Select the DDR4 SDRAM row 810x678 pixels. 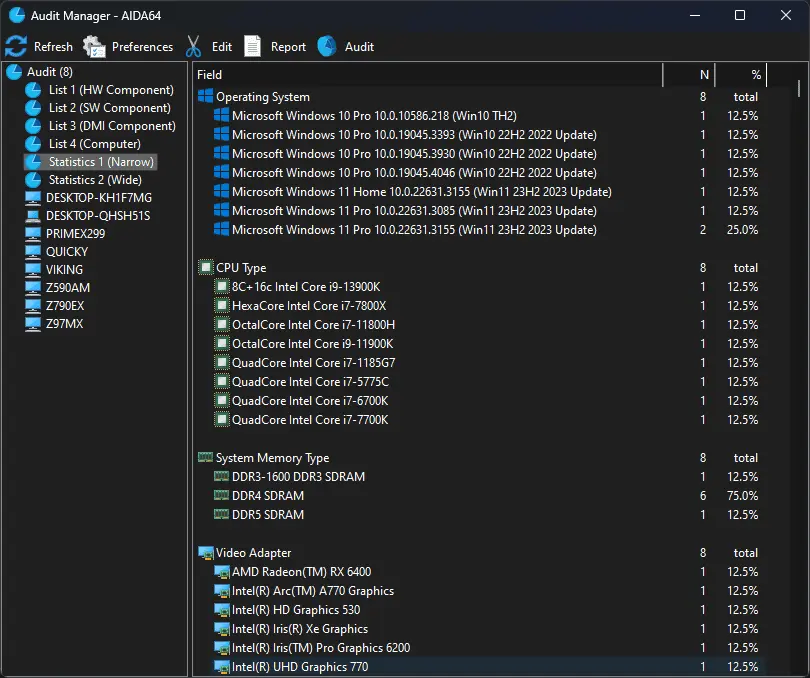[478, 496]
